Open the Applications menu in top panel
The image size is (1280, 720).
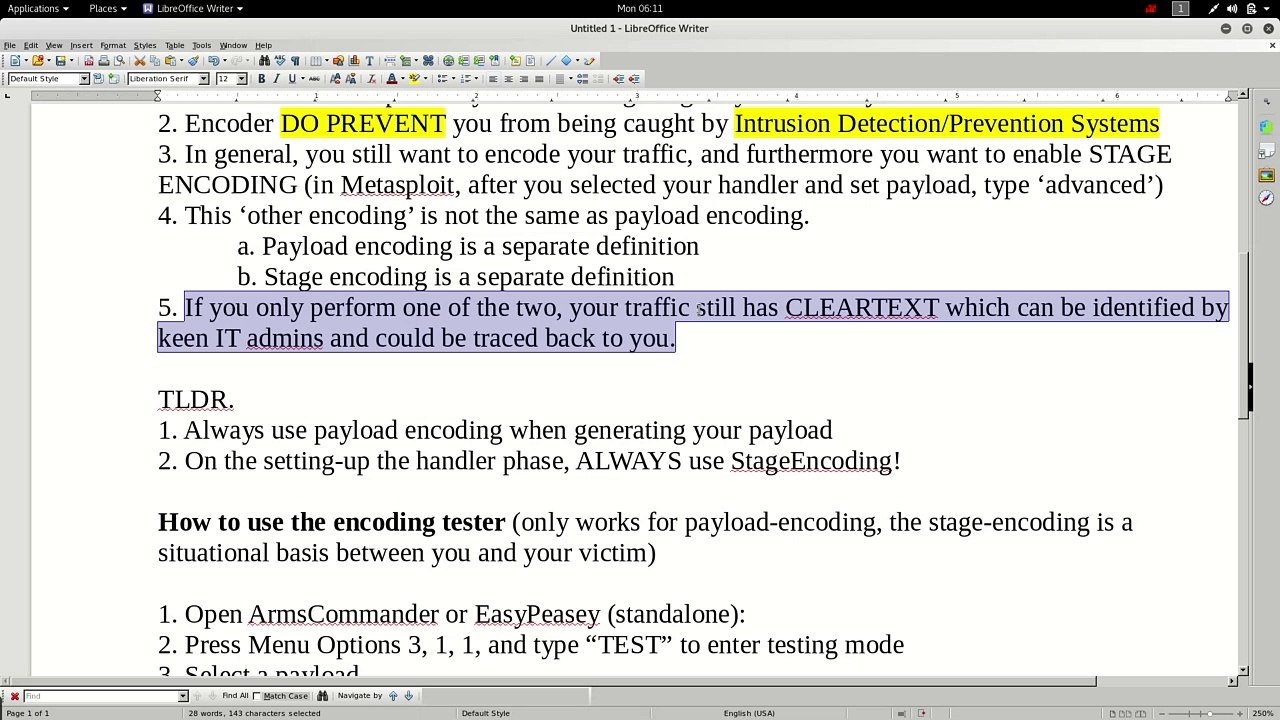[x=37, y=8]
